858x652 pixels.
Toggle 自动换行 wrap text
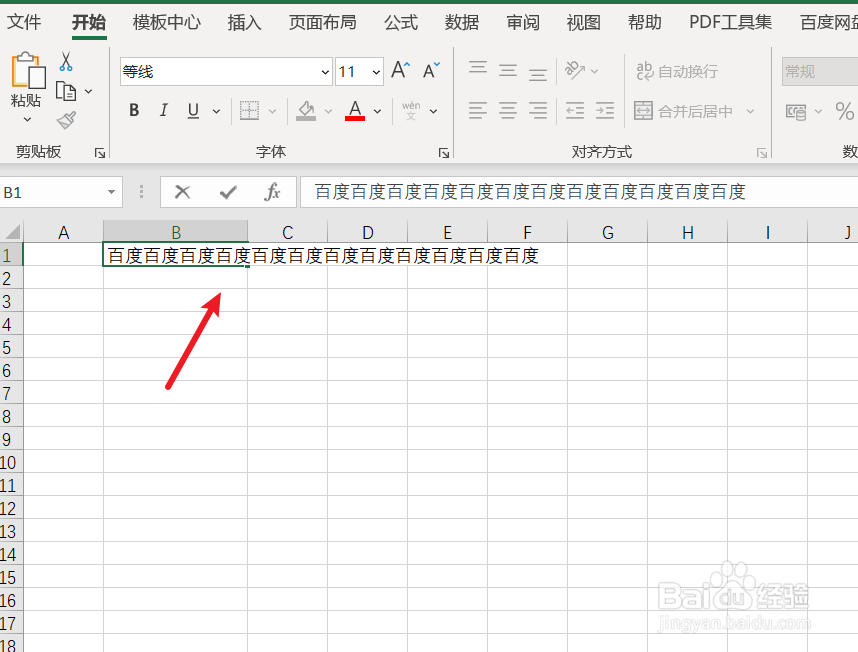[x=677, y=71]
